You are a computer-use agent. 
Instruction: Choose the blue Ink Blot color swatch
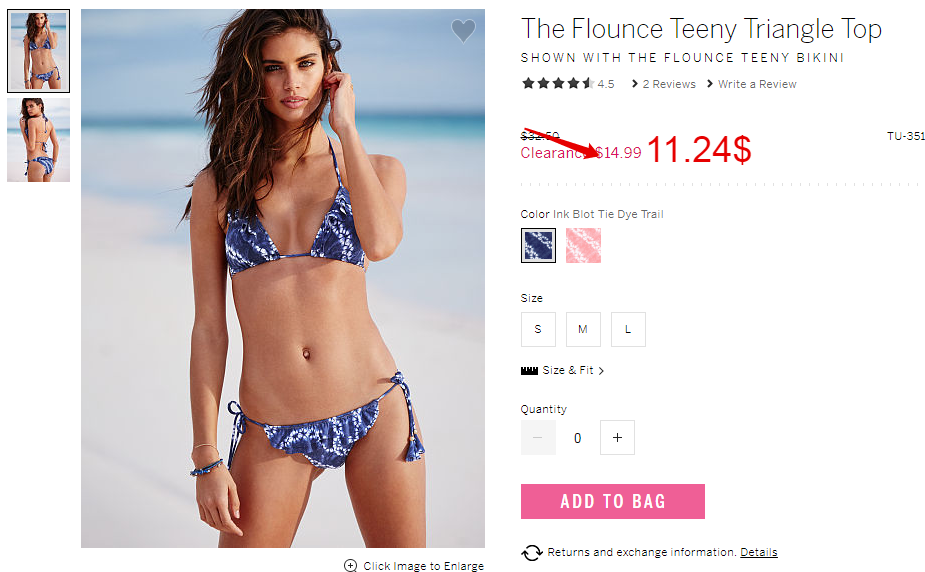[538, 245]
